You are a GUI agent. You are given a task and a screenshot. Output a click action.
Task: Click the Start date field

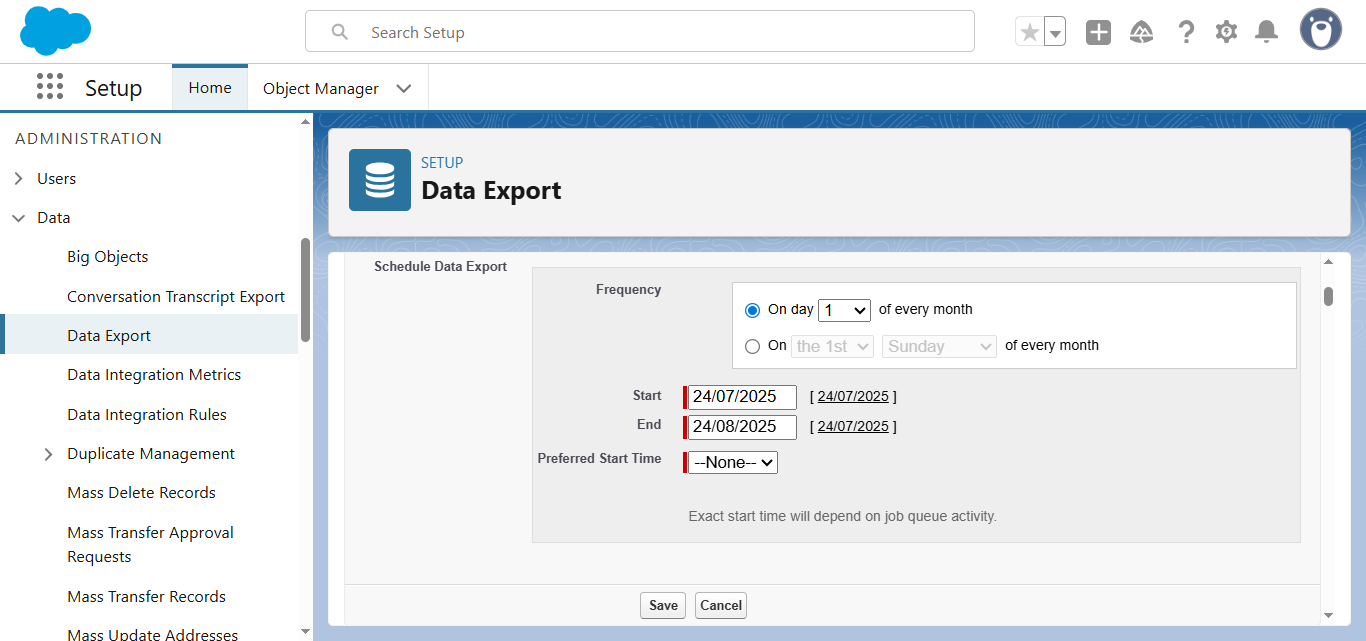click(x=742, y=397)
